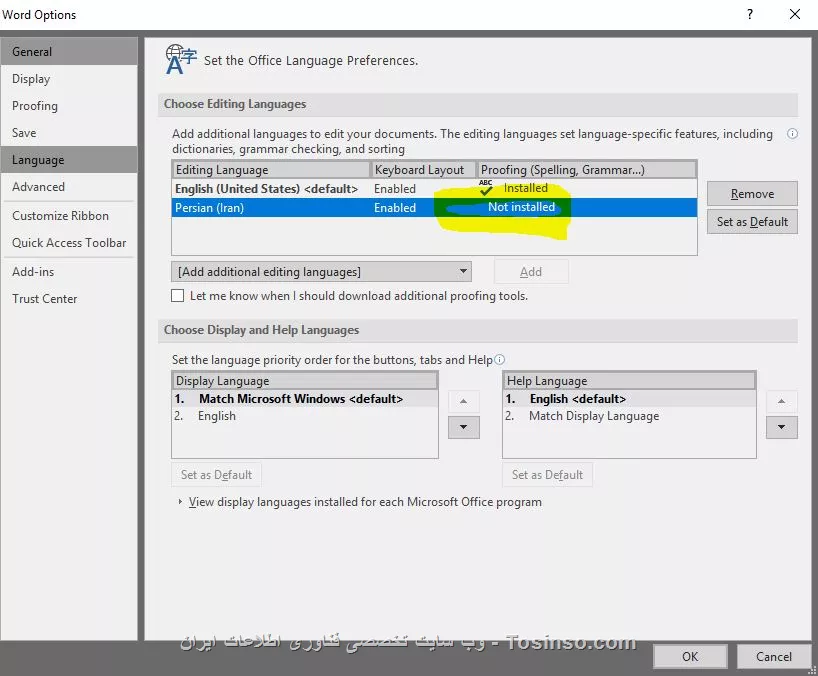Open the Add additional editing languages dropdown
The width and height of the screenshot is (818, 676).
click(321, 272)
